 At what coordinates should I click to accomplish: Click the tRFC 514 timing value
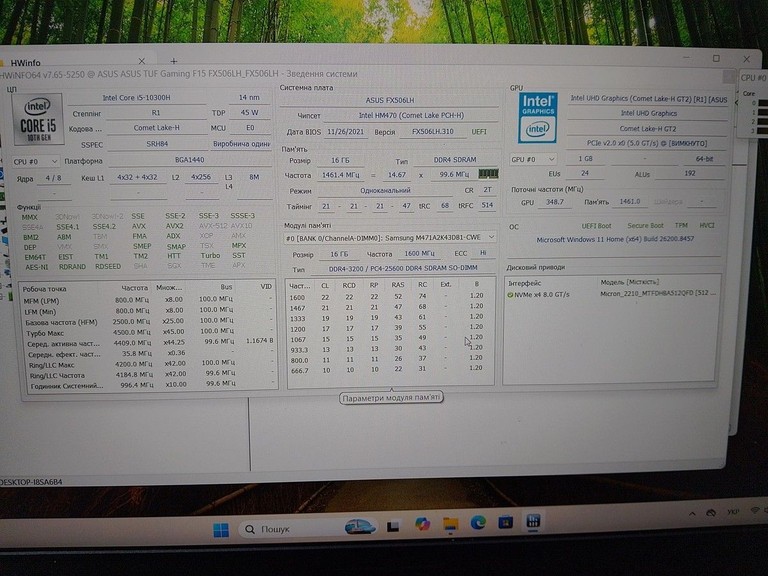click(487, 205)
